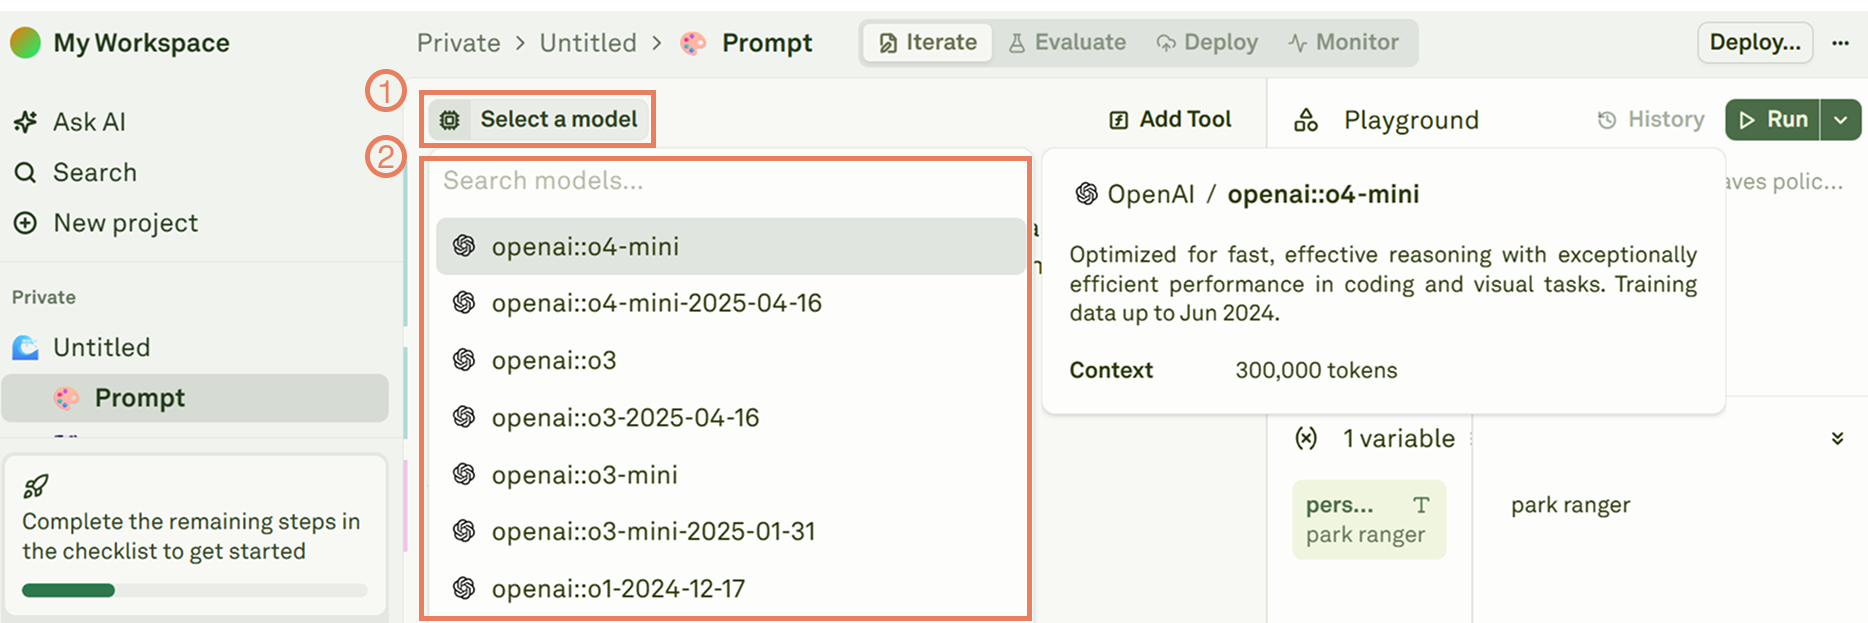Viewport: 1868px width, 623px height.
Task: Switch to the Evaluate tab
Action: tap(1067, 43)
